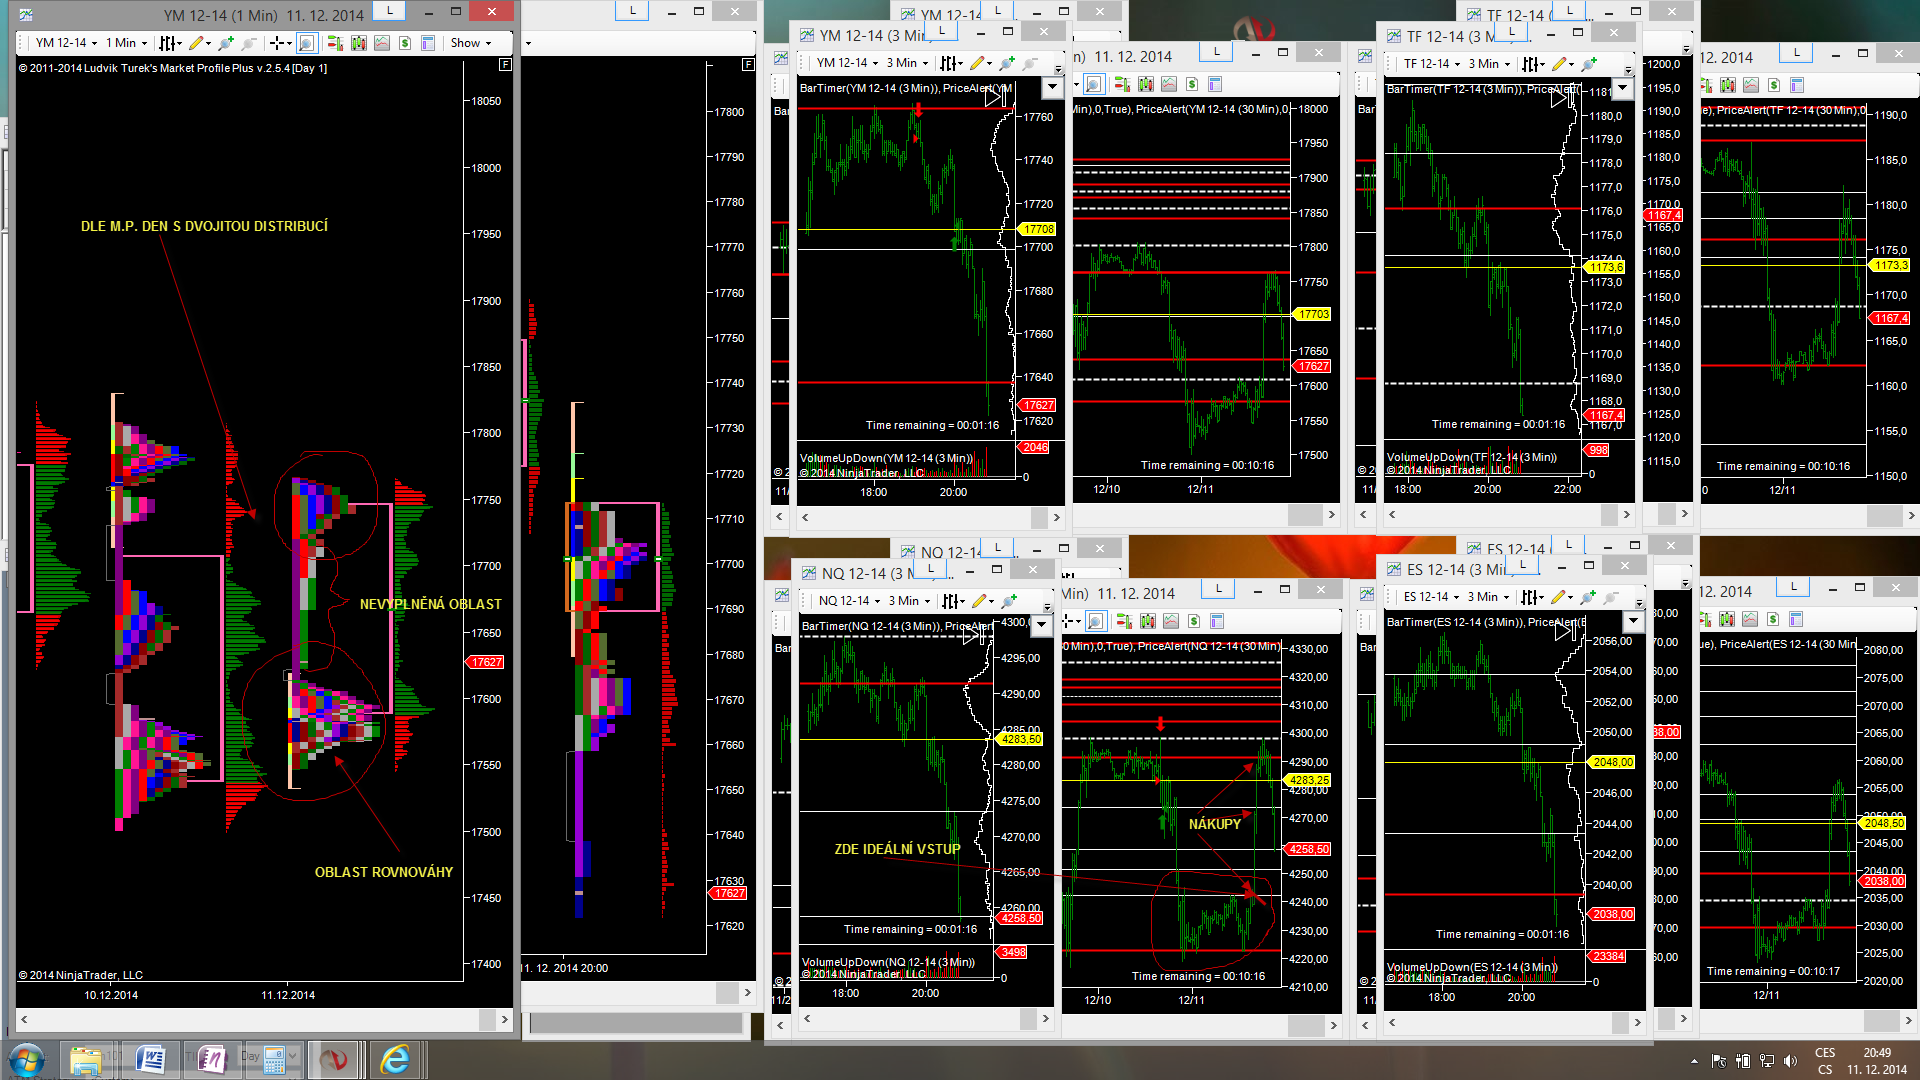Viewport: 1920px width, 1080px height.
Task: Toggle the zoom frame button in YM 1 Min toolbar
Action: point(307,43)
